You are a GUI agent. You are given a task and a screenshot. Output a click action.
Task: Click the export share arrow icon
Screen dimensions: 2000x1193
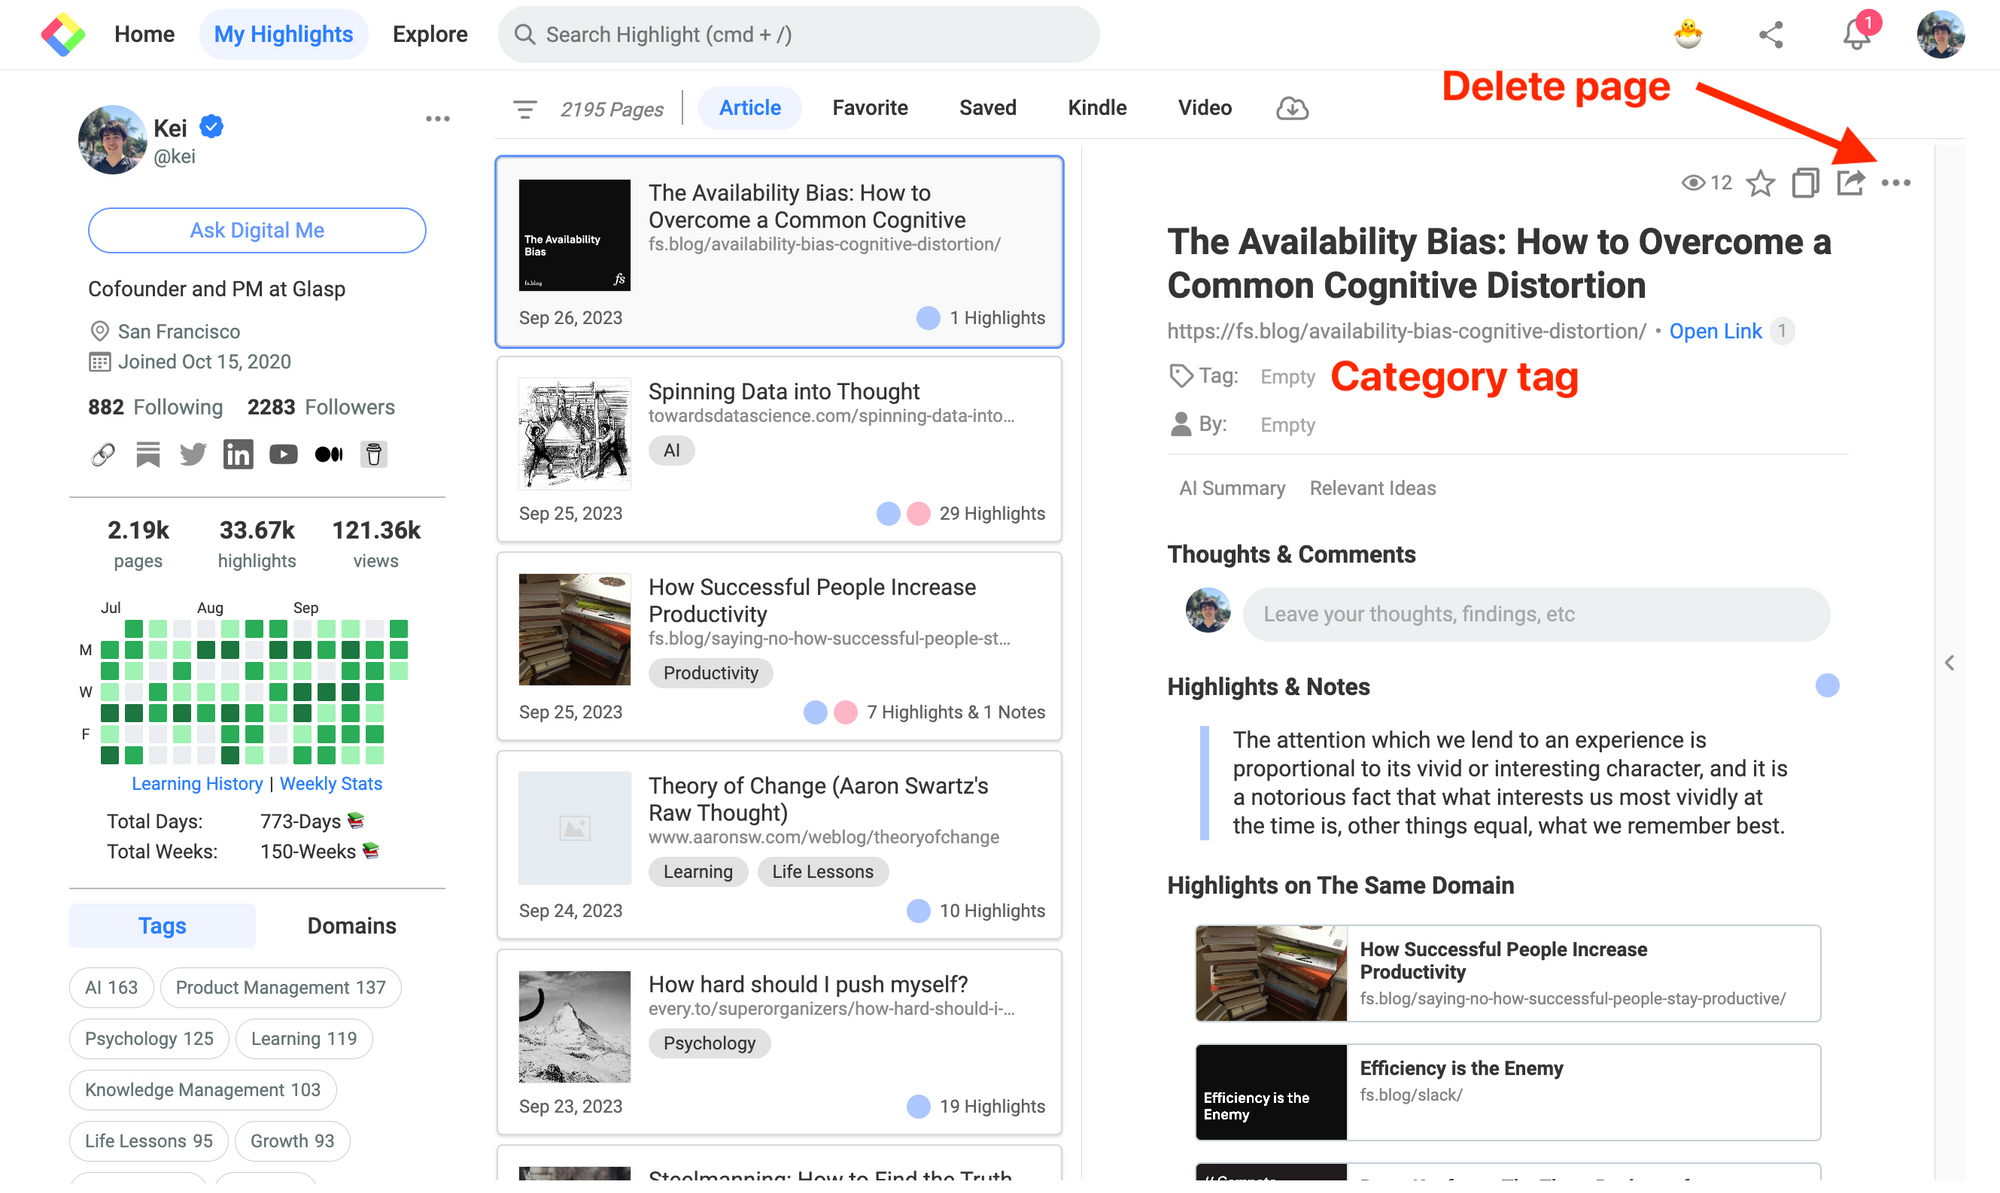tap(1850, 183)
